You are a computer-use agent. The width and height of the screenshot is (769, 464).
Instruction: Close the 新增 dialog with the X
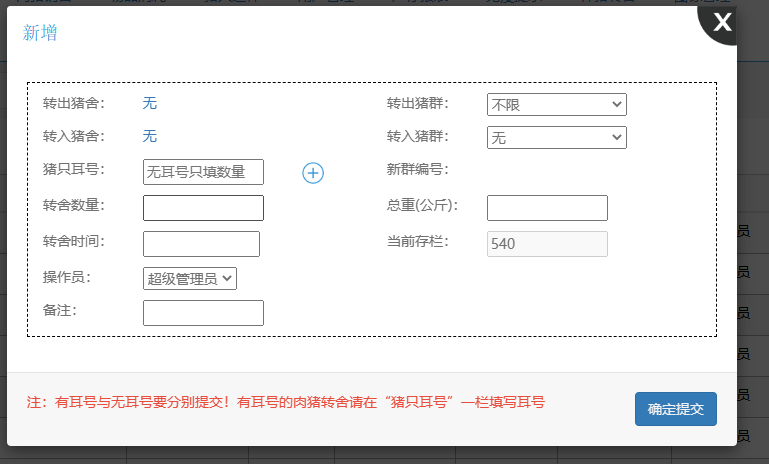pos(722,22)
